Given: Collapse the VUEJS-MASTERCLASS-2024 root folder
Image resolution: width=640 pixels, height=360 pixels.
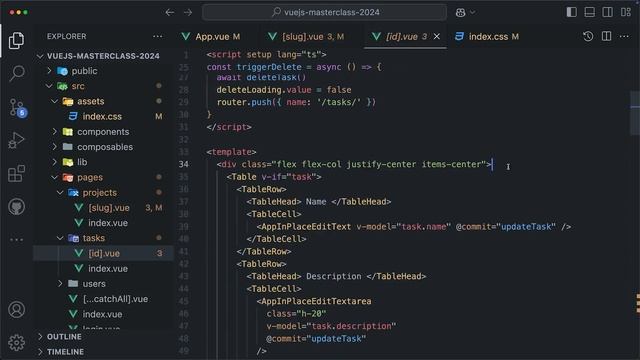Looking at the screenshot, I should point(40,56).
